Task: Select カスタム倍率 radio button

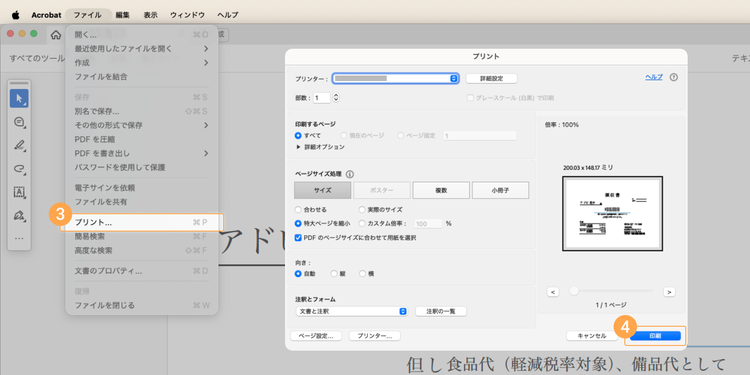Action: click(x=362, y=223)
